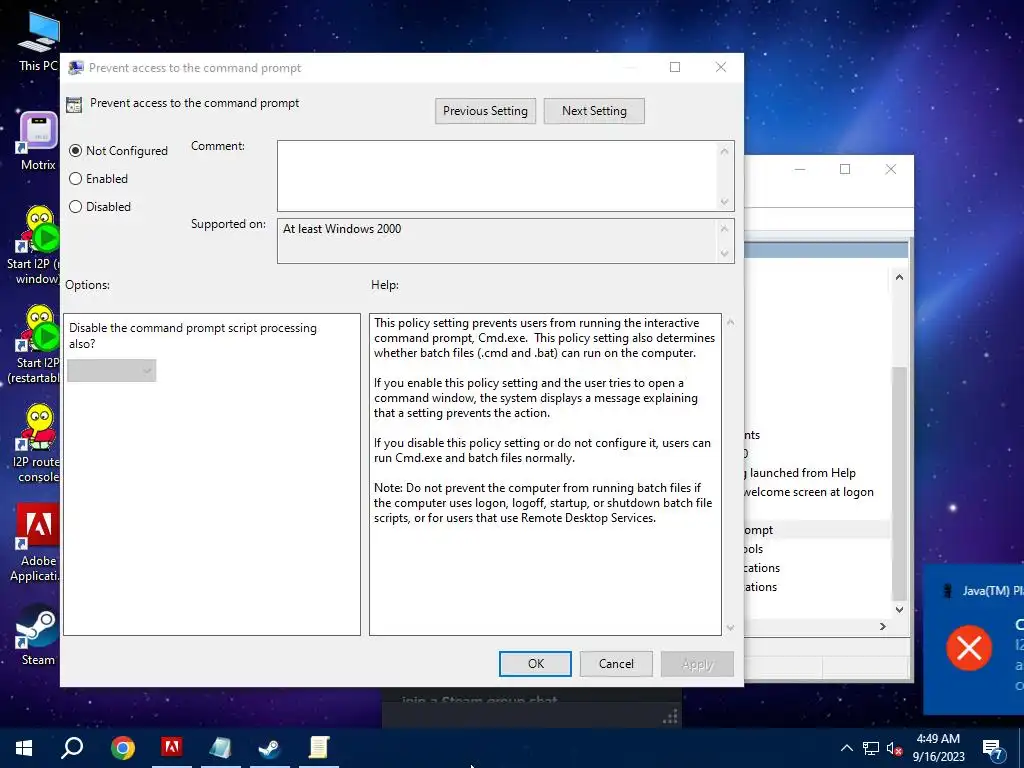This screenshot has width=1024, height=768.
Task: Open This PC desktop icon
Action: (x=38, y=41)
